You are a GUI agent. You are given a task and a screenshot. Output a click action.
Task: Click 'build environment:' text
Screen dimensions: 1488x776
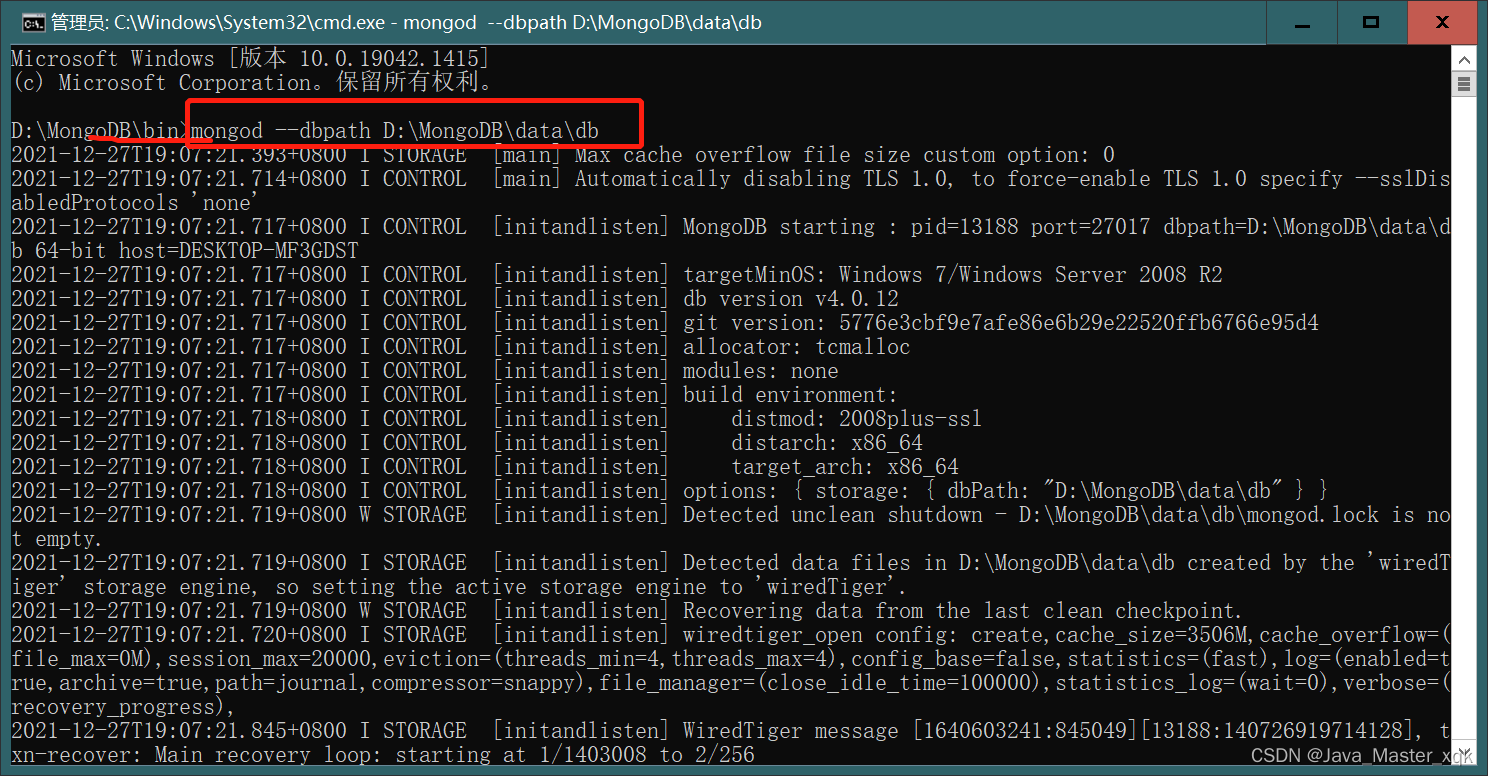pyautogui.click(x=791, y=395)
